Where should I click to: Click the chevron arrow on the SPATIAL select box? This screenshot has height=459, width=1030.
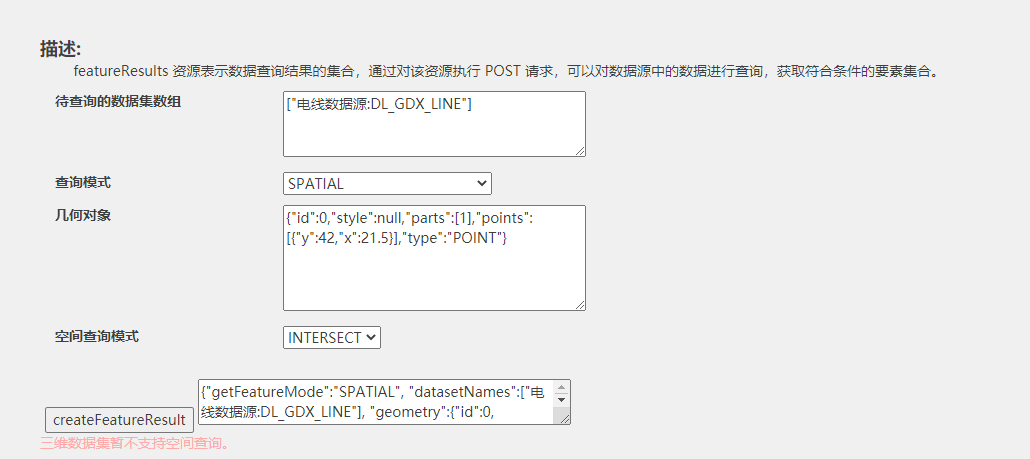(x=482, y=184)
